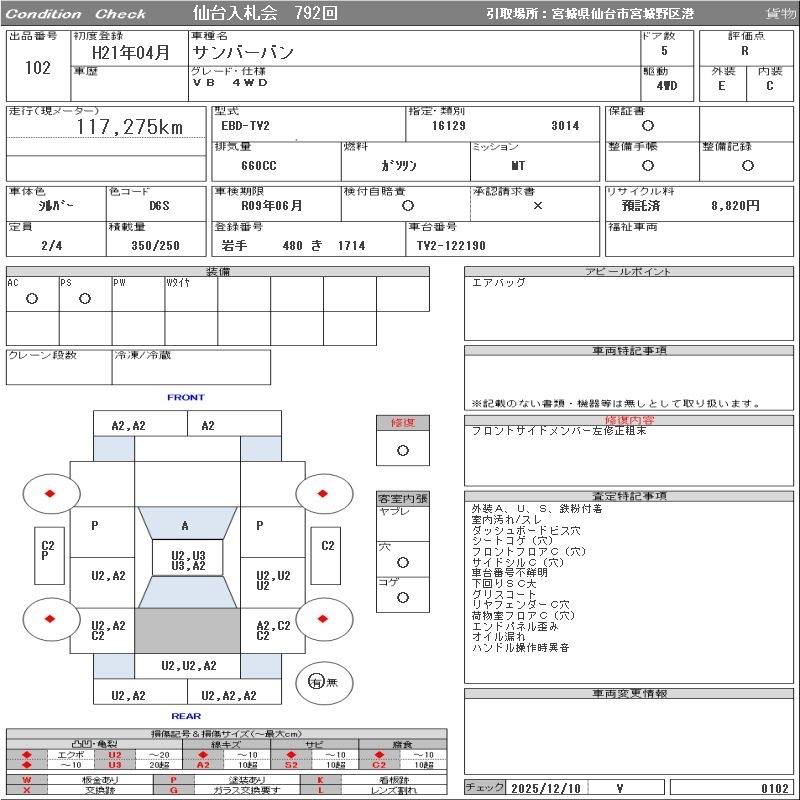Select the P legend box for 塗装あり

pos(174,779)
